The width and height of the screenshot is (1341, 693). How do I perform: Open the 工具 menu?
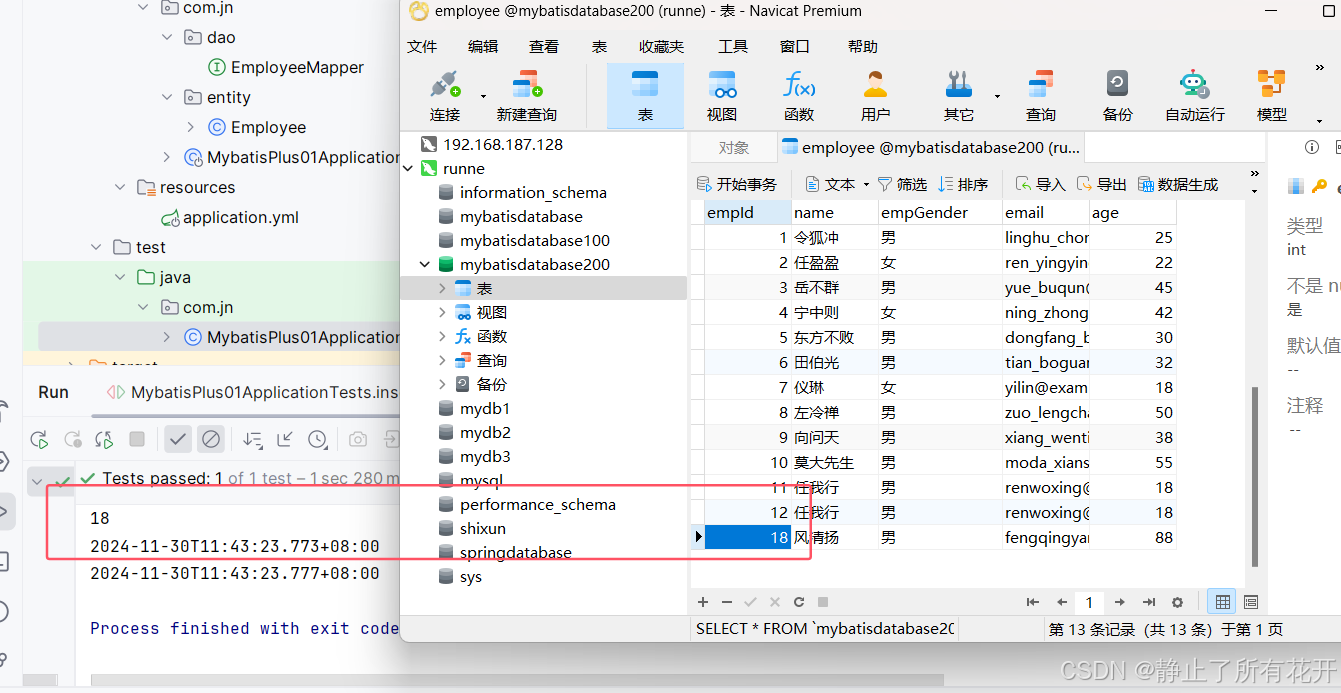(x=733, y=46)
